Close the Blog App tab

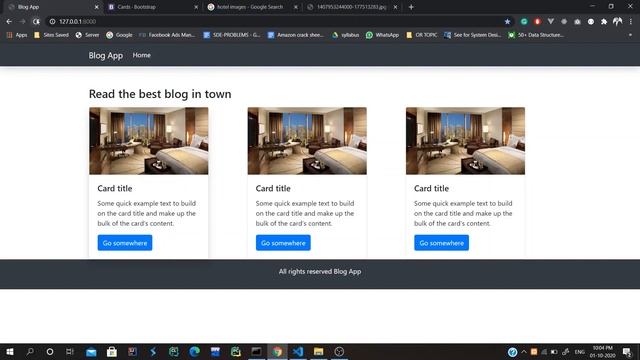[x=97, y=7]
